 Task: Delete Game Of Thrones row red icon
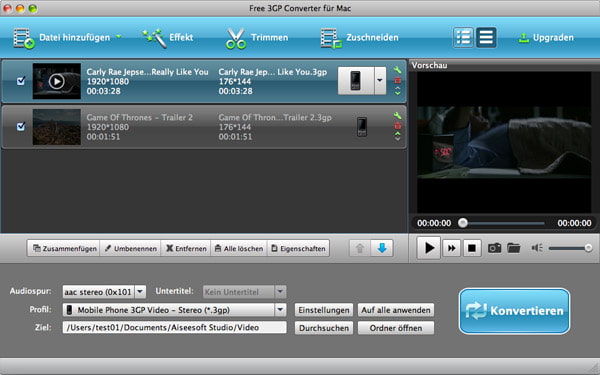point(398,126)
